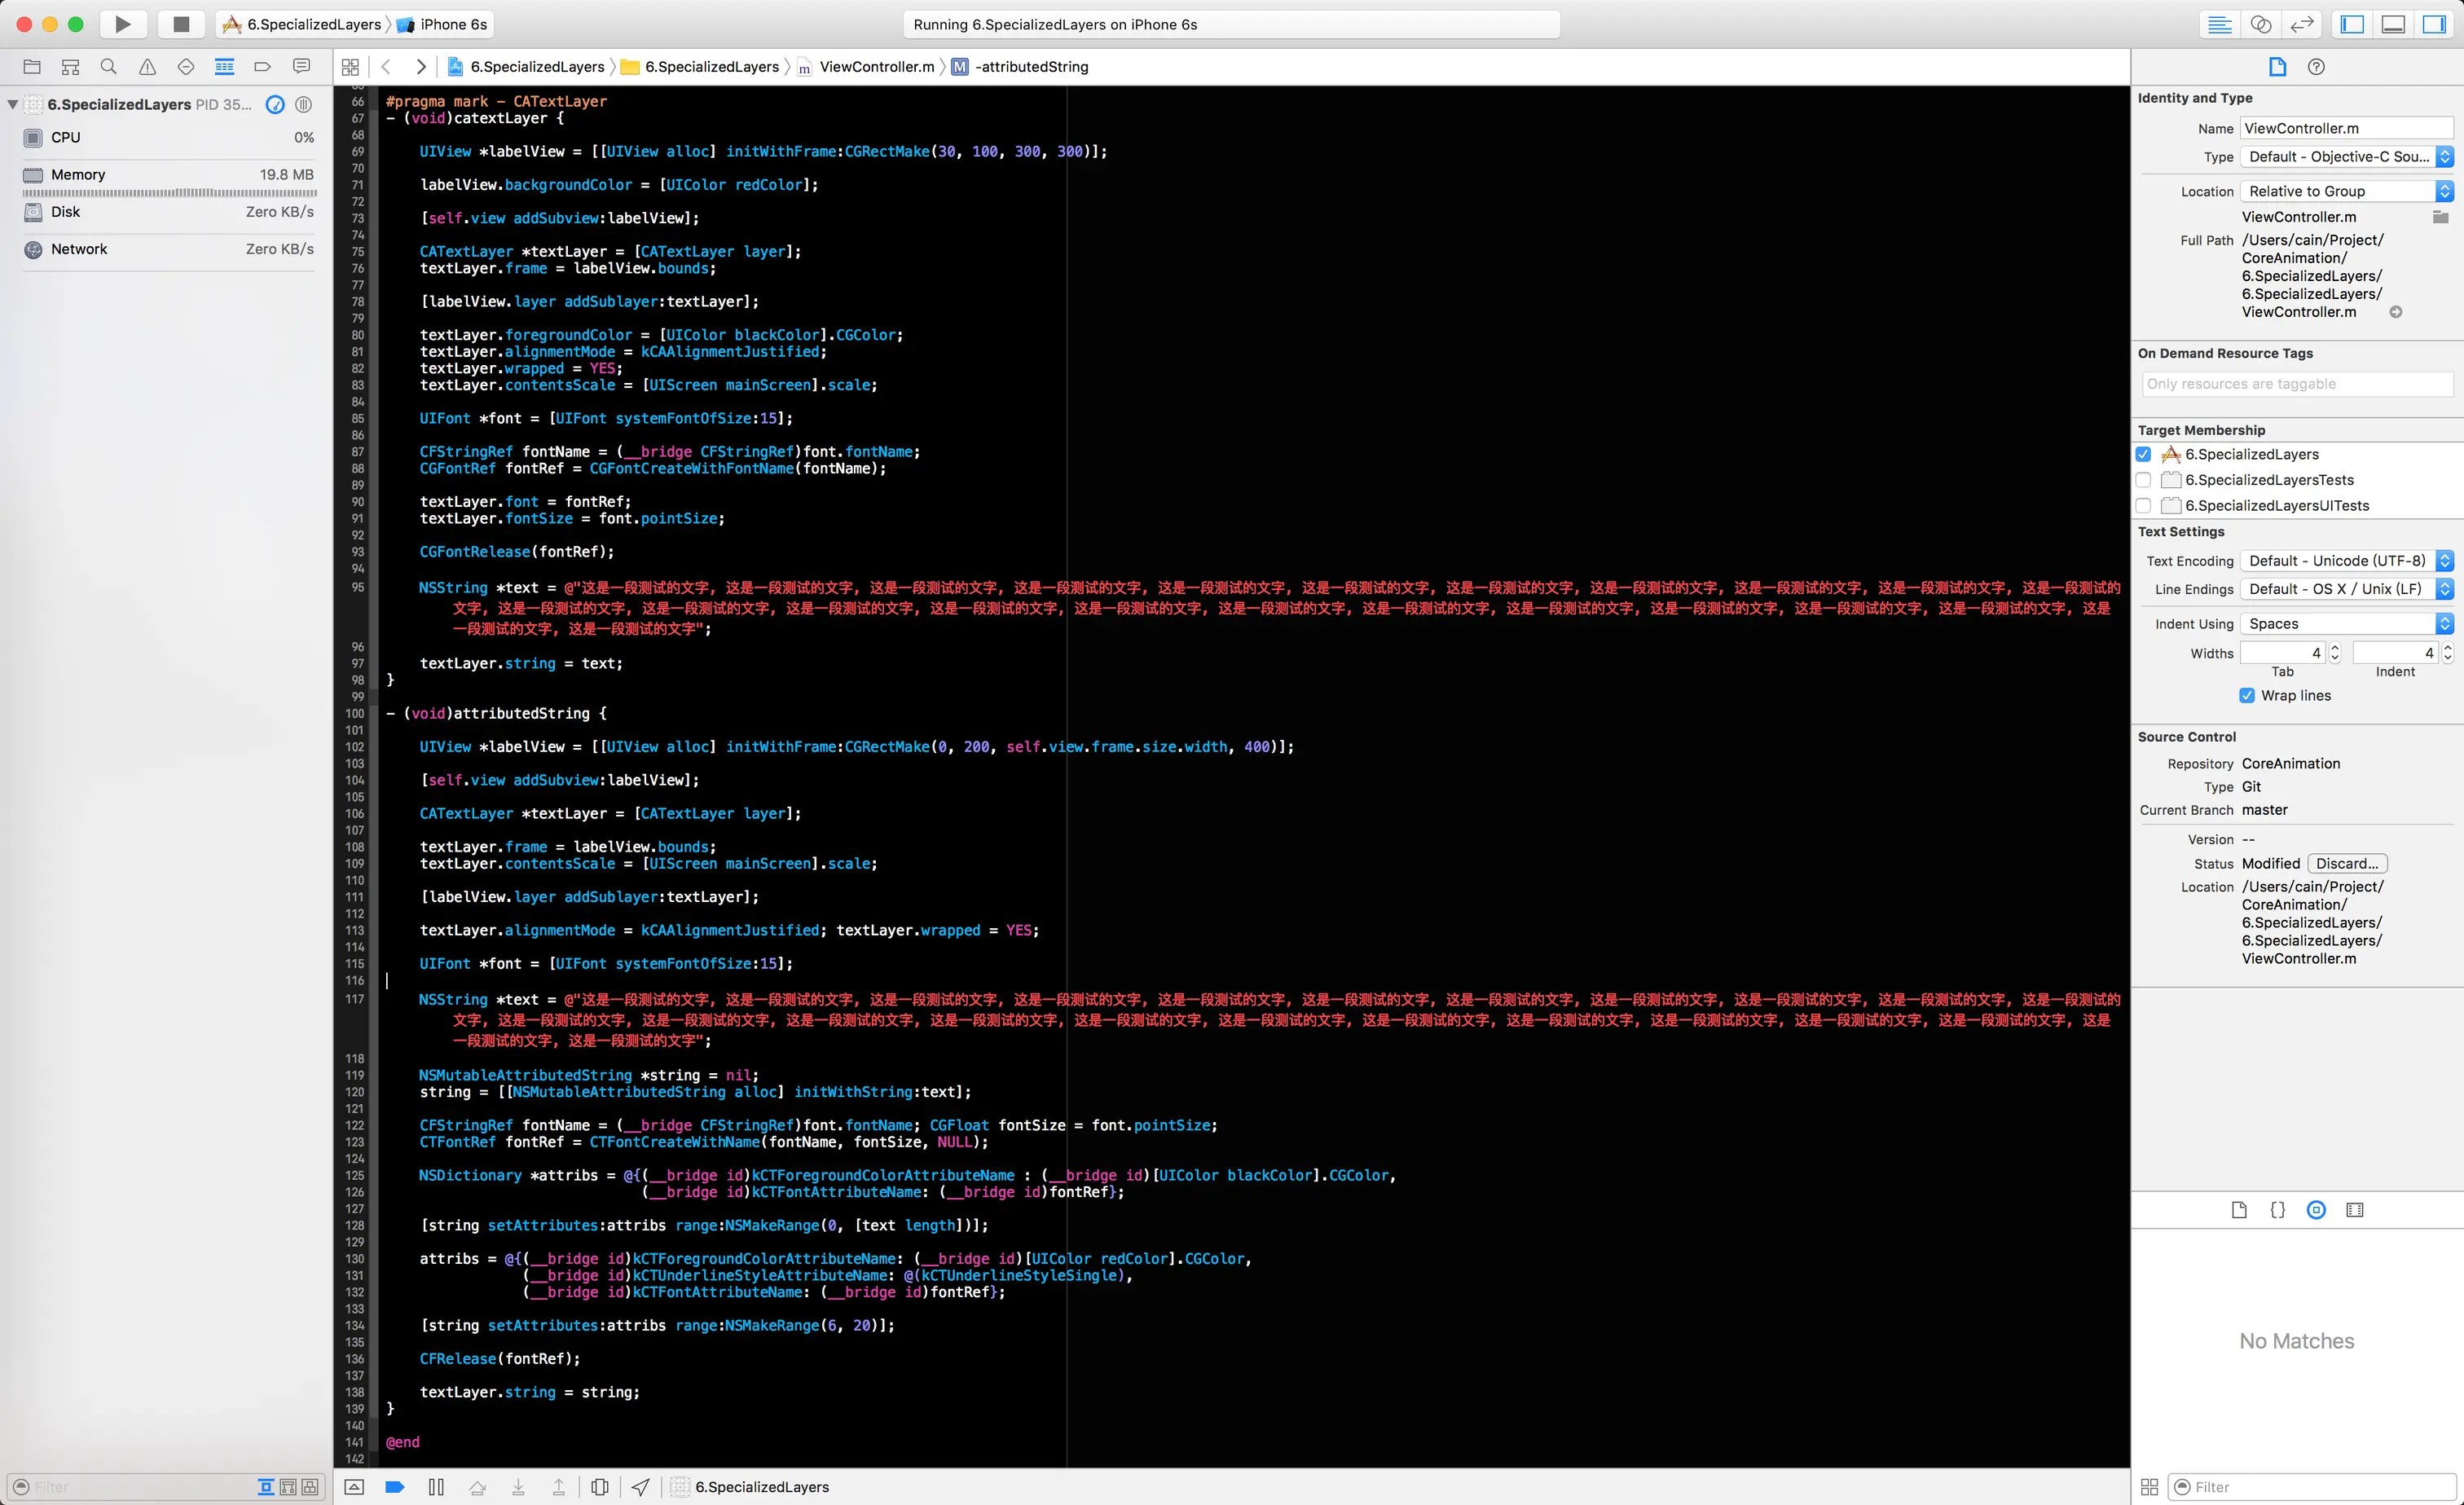Toggle the Wrap lines checkbox
Viewport: 2464px width, 1505px height.
(2247, 696)
